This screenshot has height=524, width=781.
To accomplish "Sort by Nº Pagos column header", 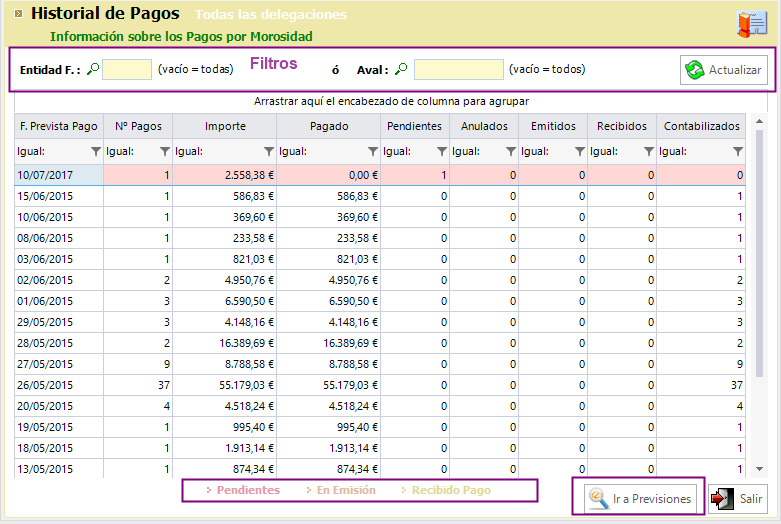I will coord(138,126).
